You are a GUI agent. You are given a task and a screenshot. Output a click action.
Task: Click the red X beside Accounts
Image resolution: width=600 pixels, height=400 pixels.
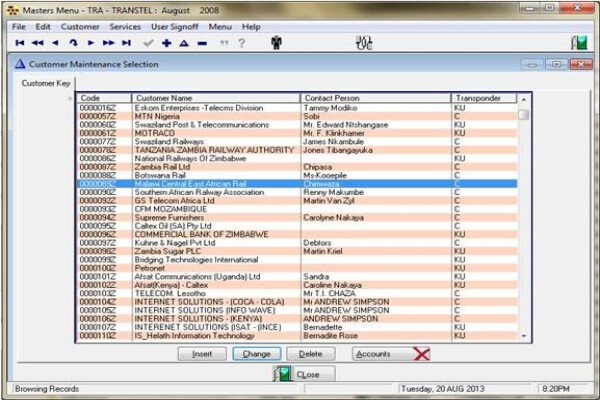tap(422, 354)
